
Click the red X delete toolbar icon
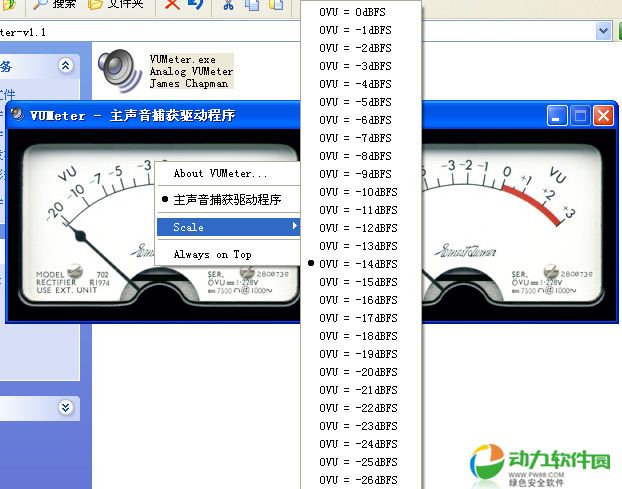point(172,5)
